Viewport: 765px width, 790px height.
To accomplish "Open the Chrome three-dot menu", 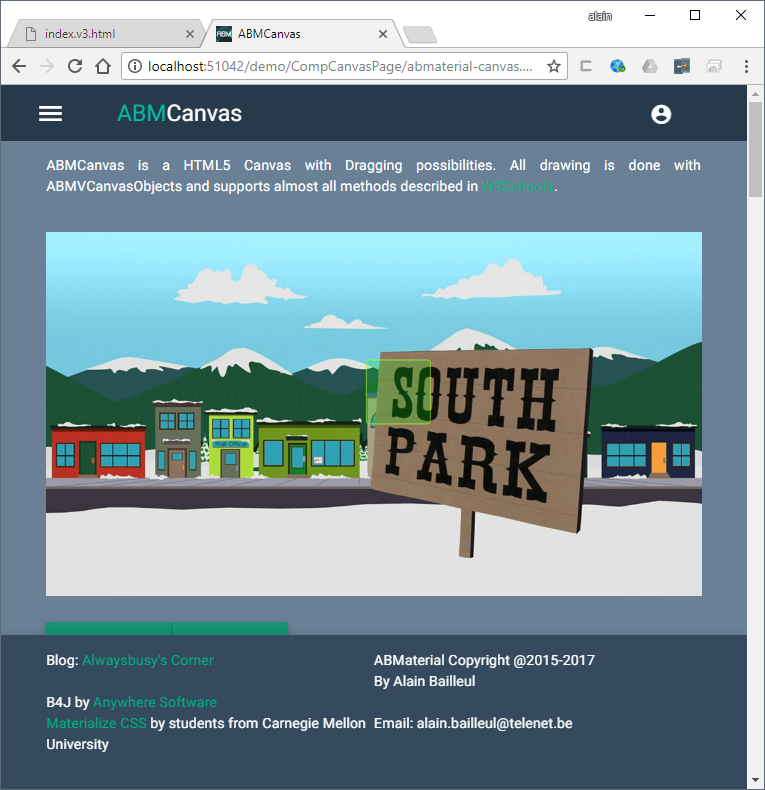I will tap(746, 66).
